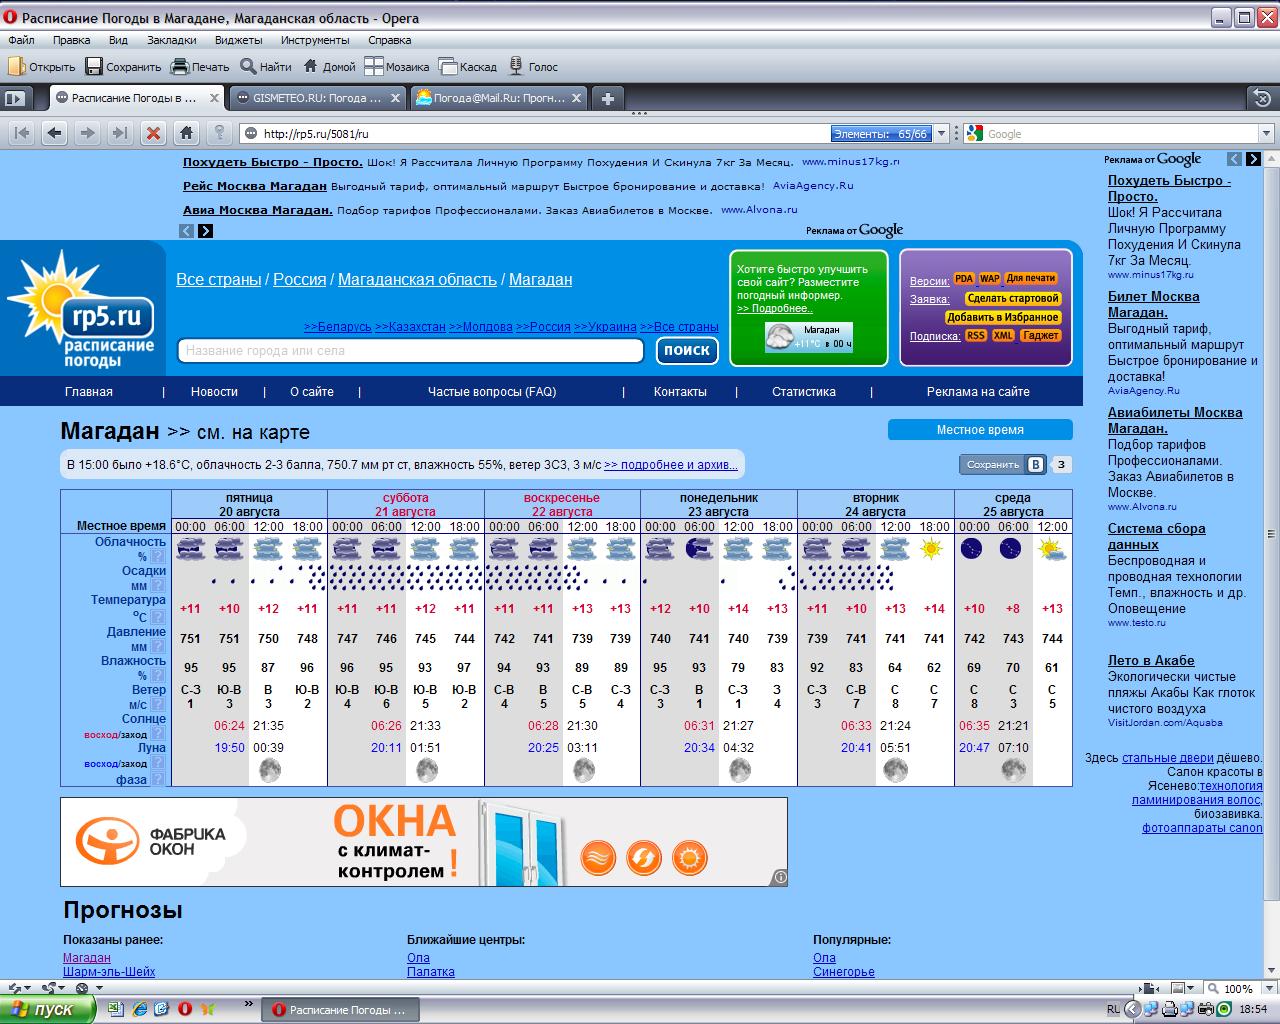Toggle image display in status bar

tap(1178, 988)
